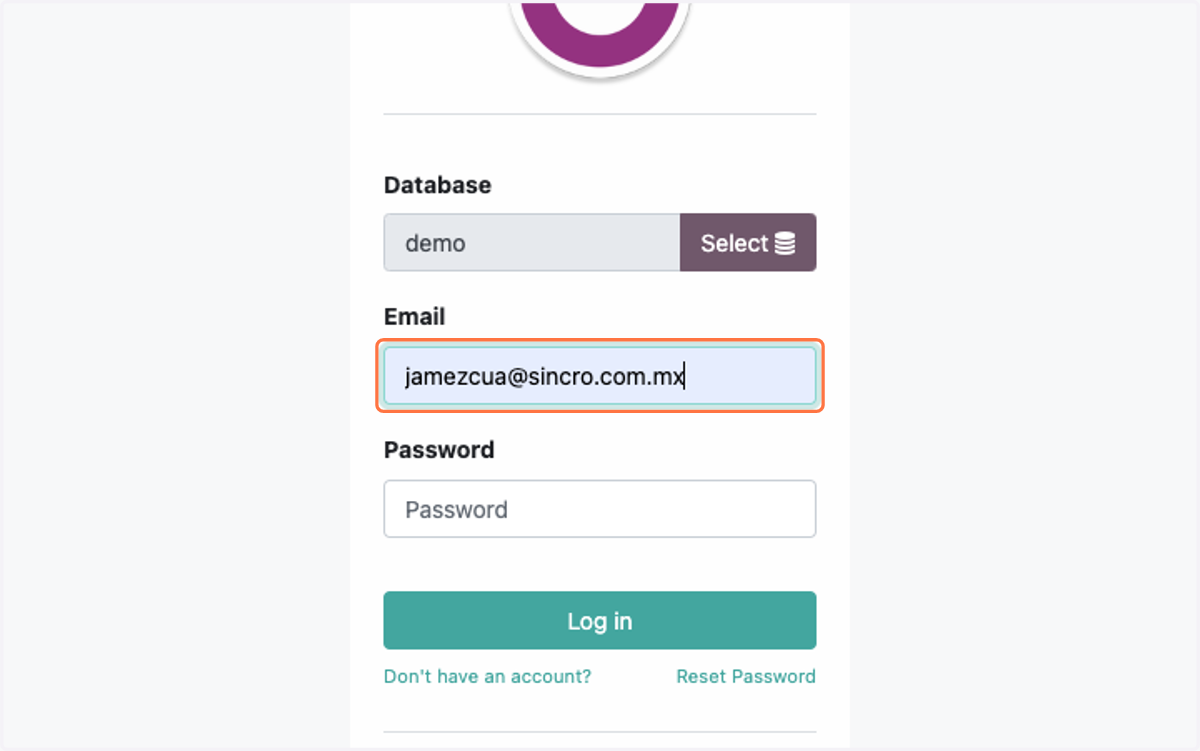This screenshot has width=1200, height=751.
Task: Click the database stack icon
Action: [x=785, y=243]
